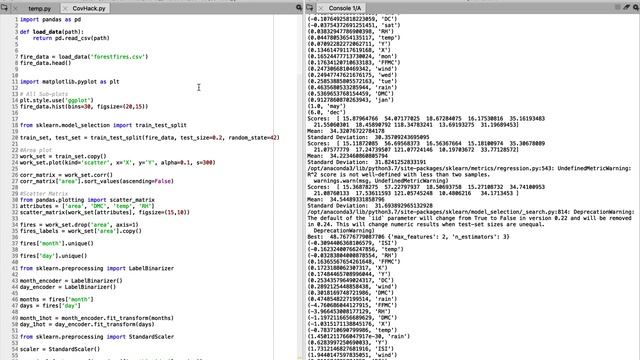Click the scatter_matrix(work_set[attributes]) line
Screen dimensions: 640x360
point(105,212)
